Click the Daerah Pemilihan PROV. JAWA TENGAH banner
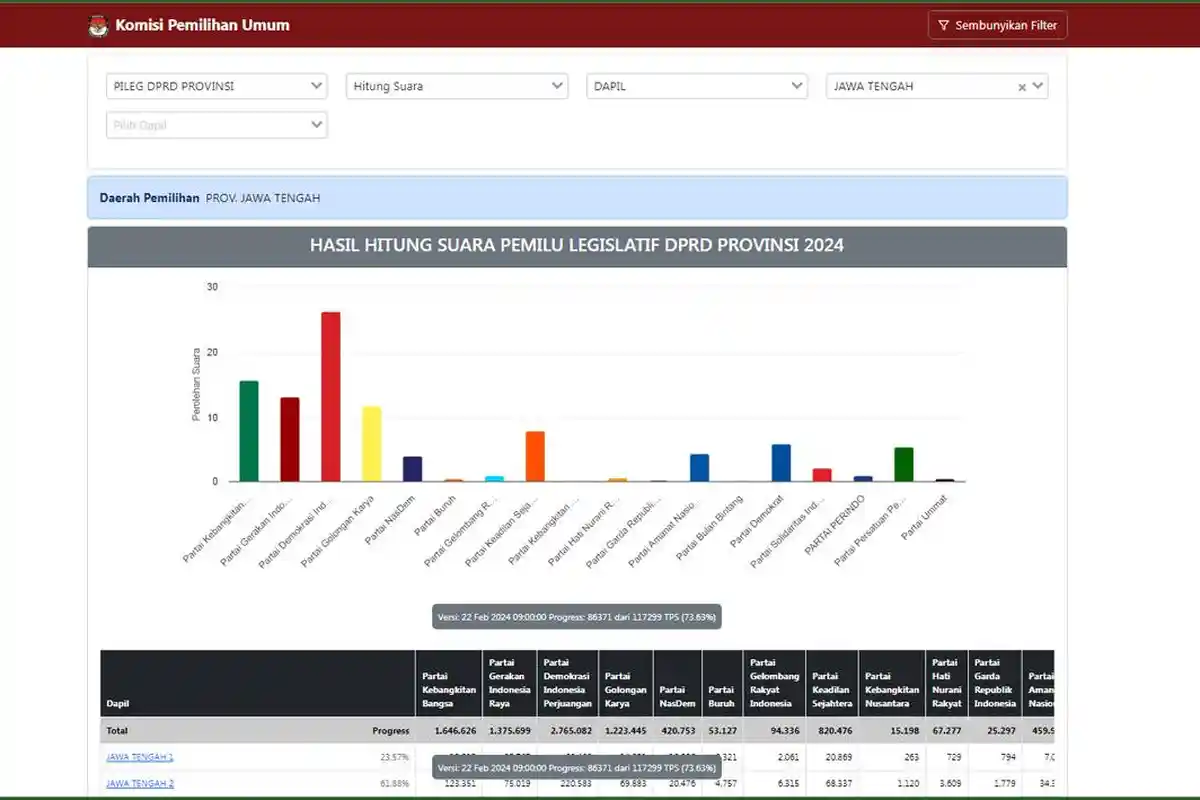1200x800 pixels. coord(577,198)
